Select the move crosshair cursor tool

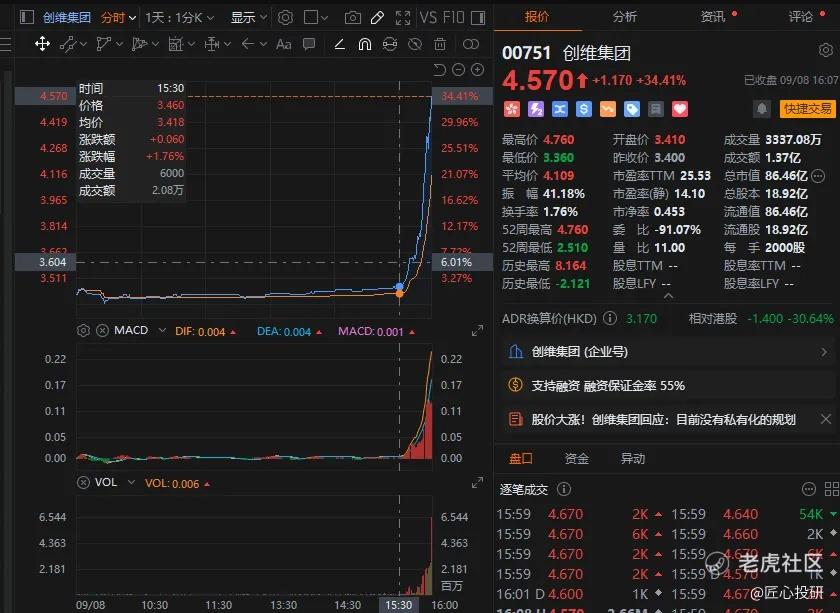coord(42,44)
